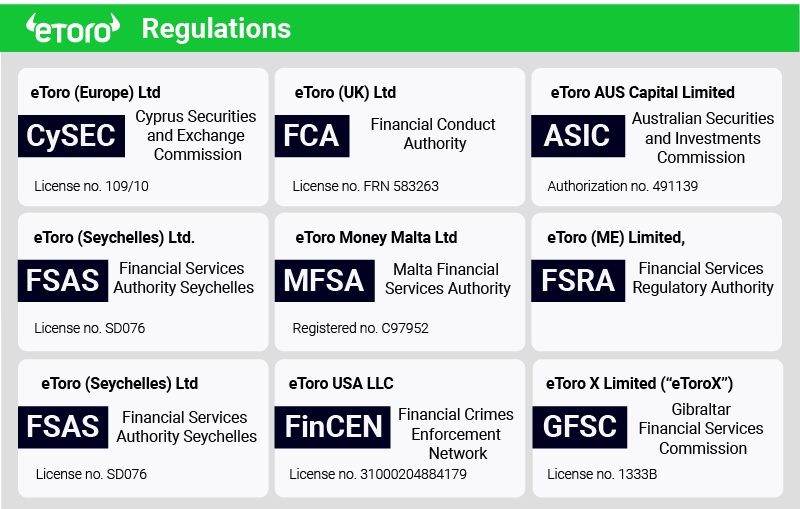Click Cyprus Securities and Exchange Commission text

click(196, 135)
